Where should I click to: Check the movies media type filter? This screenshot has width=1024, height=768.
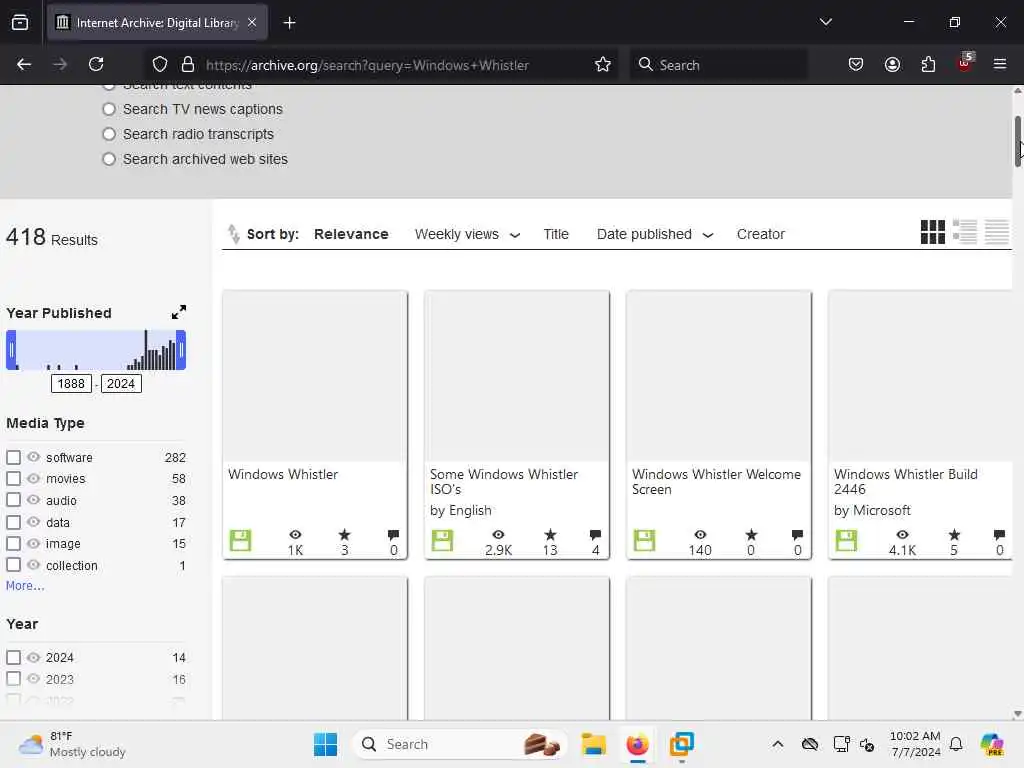[x=14, y=478]
